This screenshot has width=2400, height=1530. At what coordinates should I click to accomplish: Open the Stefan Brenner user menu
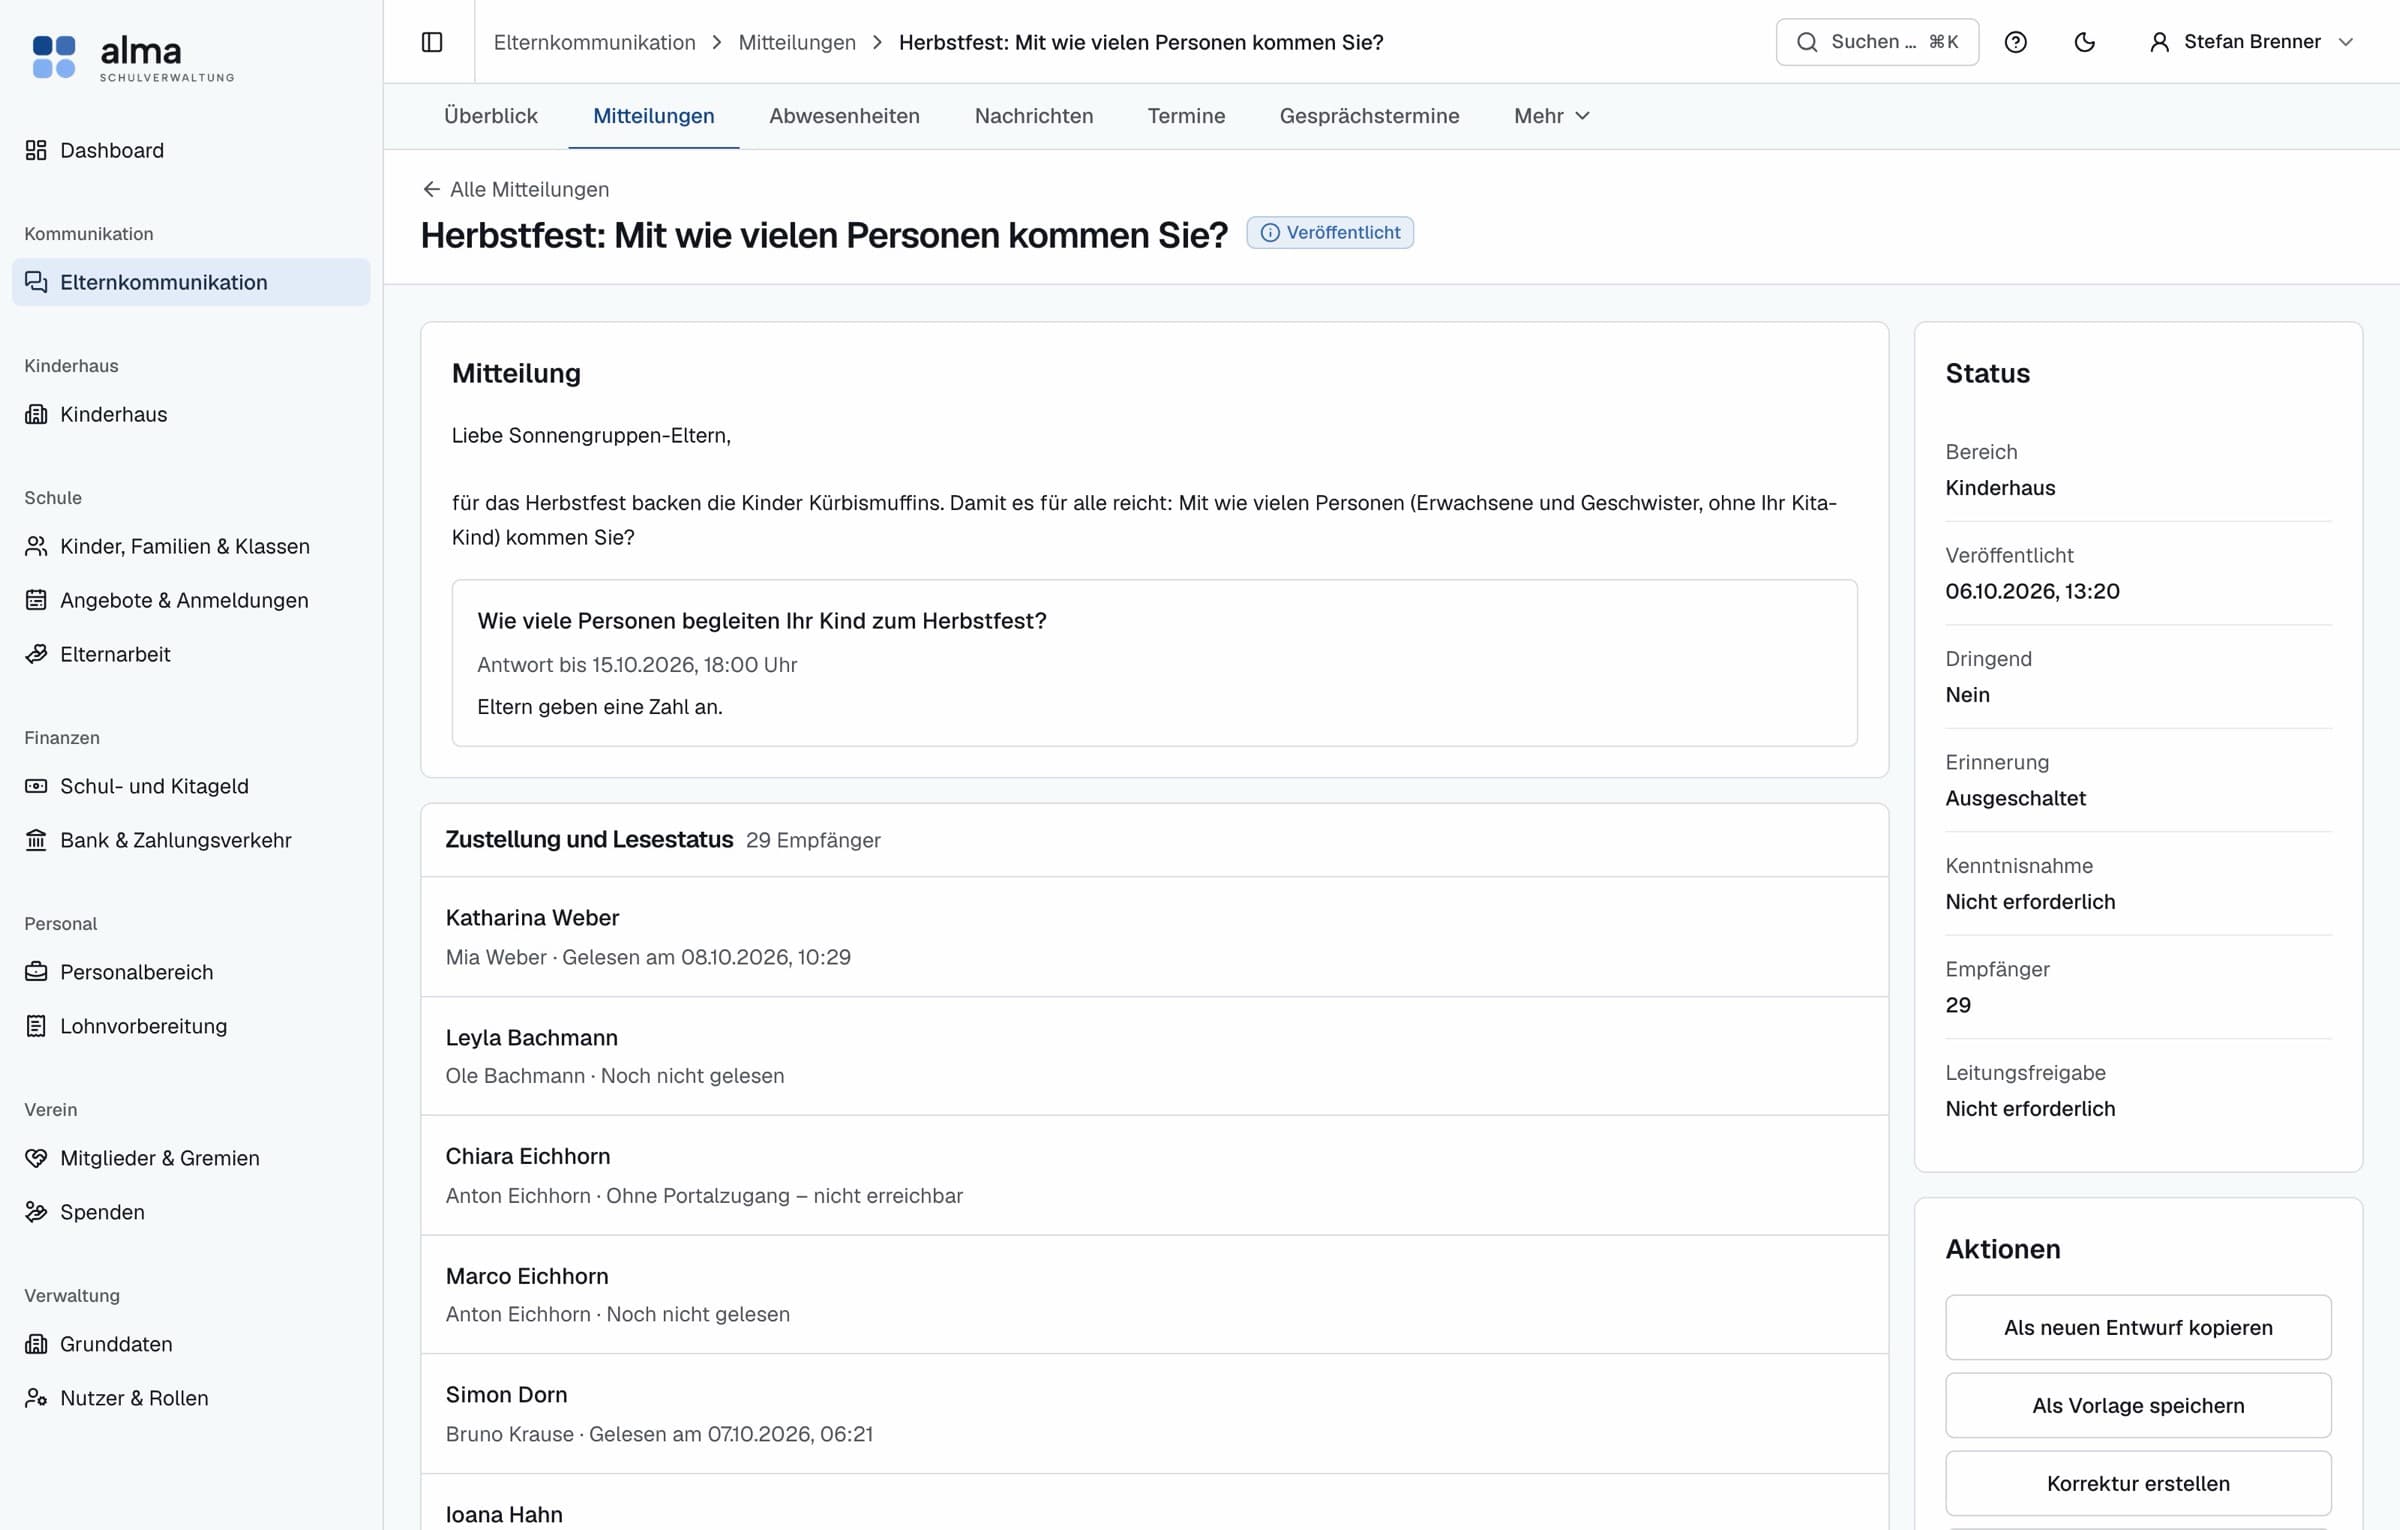2252,42
